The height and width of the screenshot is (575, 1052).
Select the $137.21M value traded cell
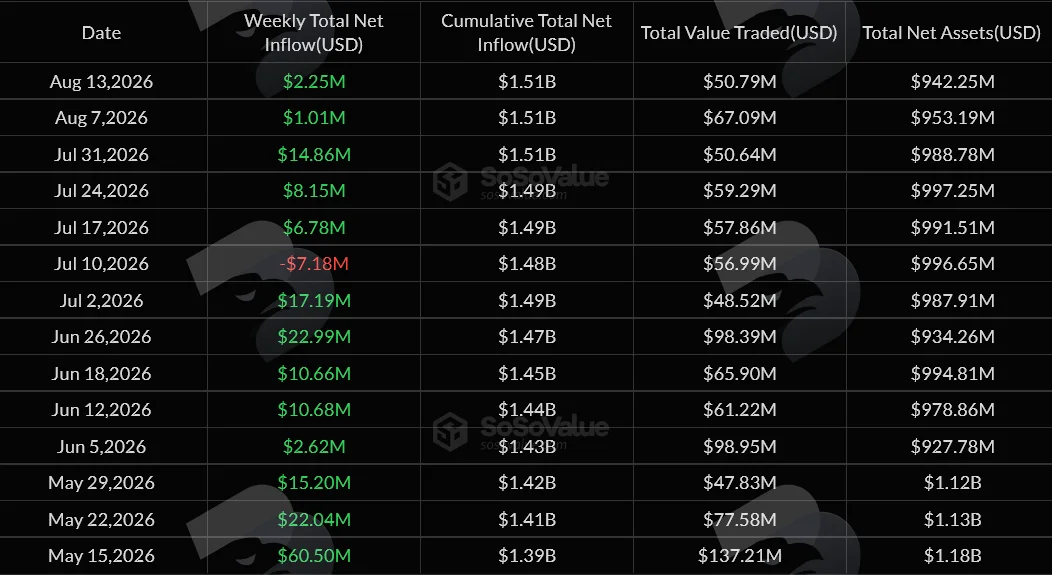(x=739, y=556)
